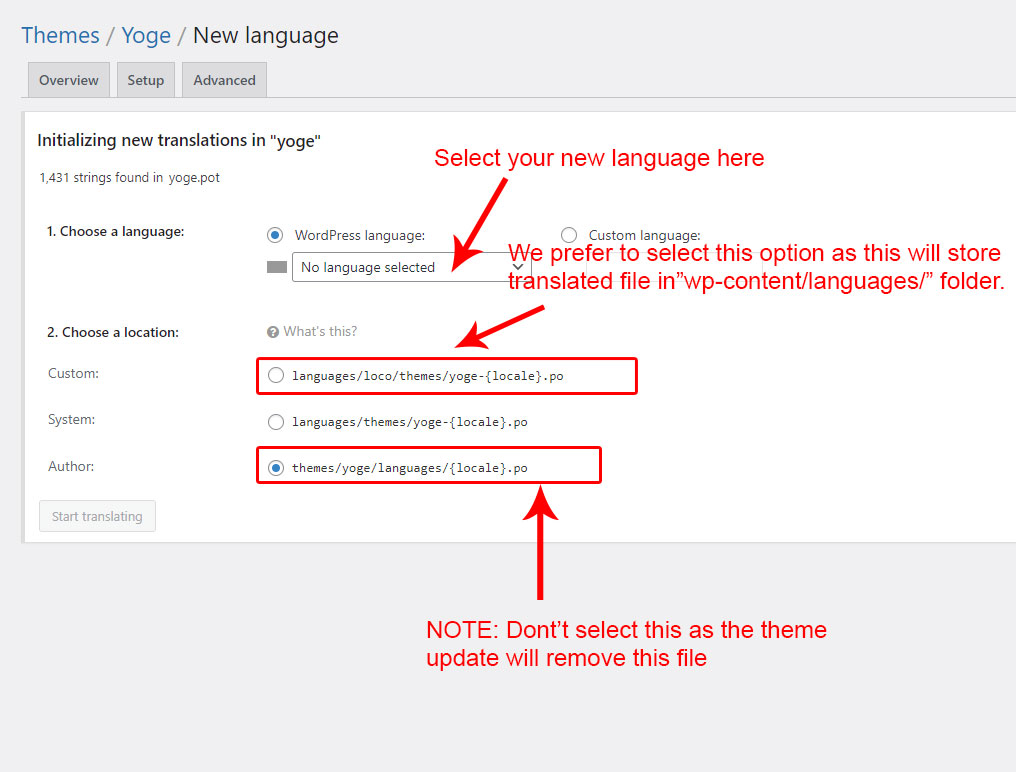The image size is (1016, 772).
Task: Click the 'WordPress language:' label text
Action: (360, 236)
